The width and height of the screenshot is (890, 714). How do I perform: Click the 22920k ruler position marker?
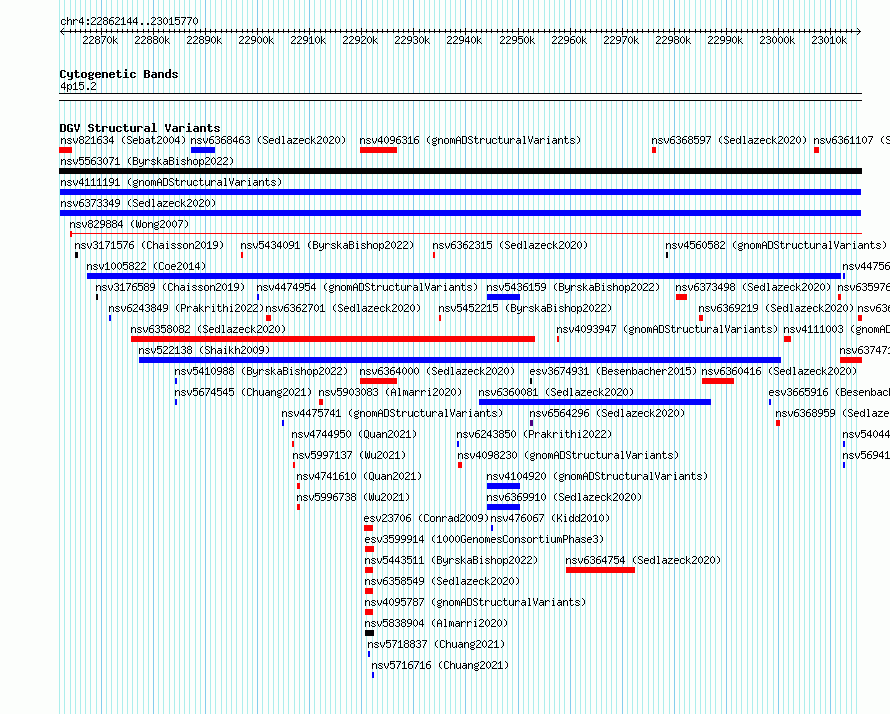coord(360,40)
